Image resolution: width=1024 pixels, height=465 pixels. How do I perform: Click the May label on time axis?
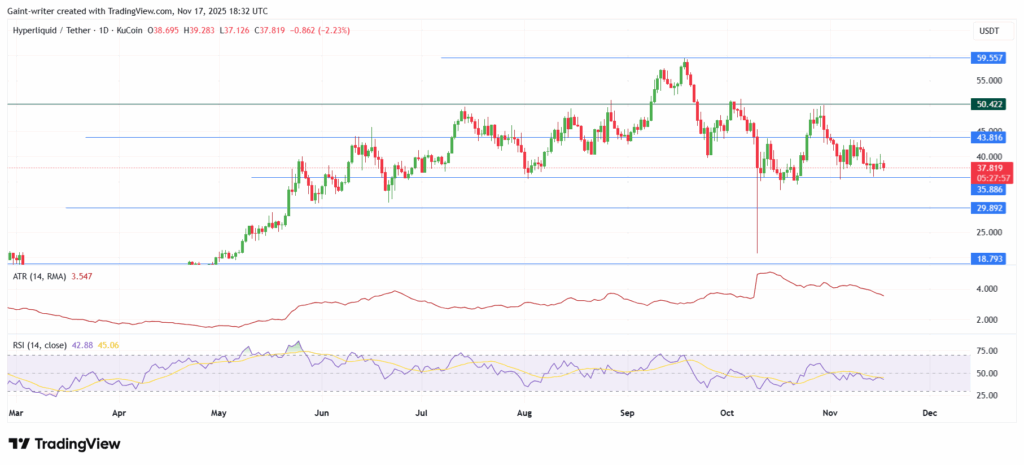(x=219, y=413)
